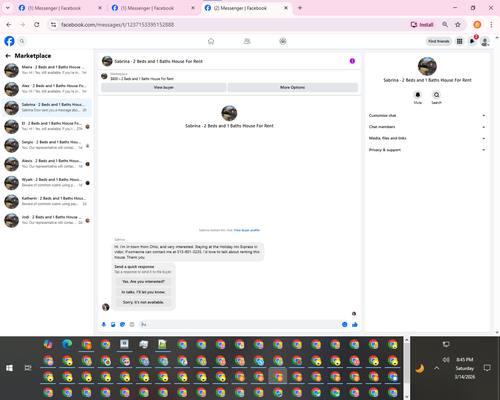Open the GIF picker icon
This screenshot has height=400, width=500.
[x=132, y=324]
